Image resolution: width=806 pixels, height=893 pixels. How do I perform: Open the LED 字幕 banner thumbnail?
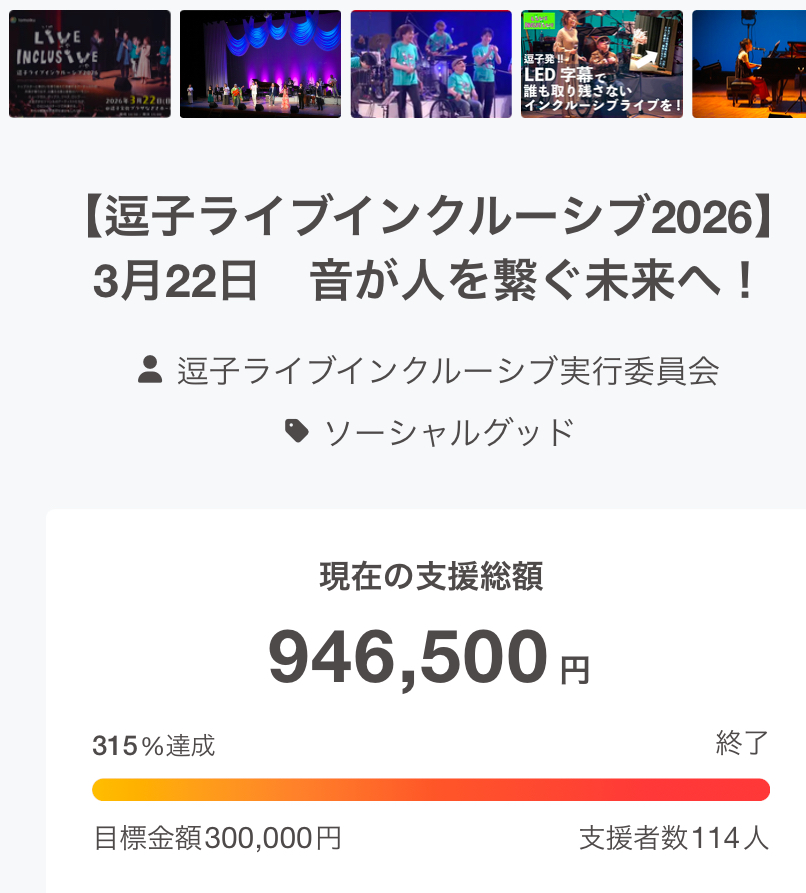click(601, 64)
